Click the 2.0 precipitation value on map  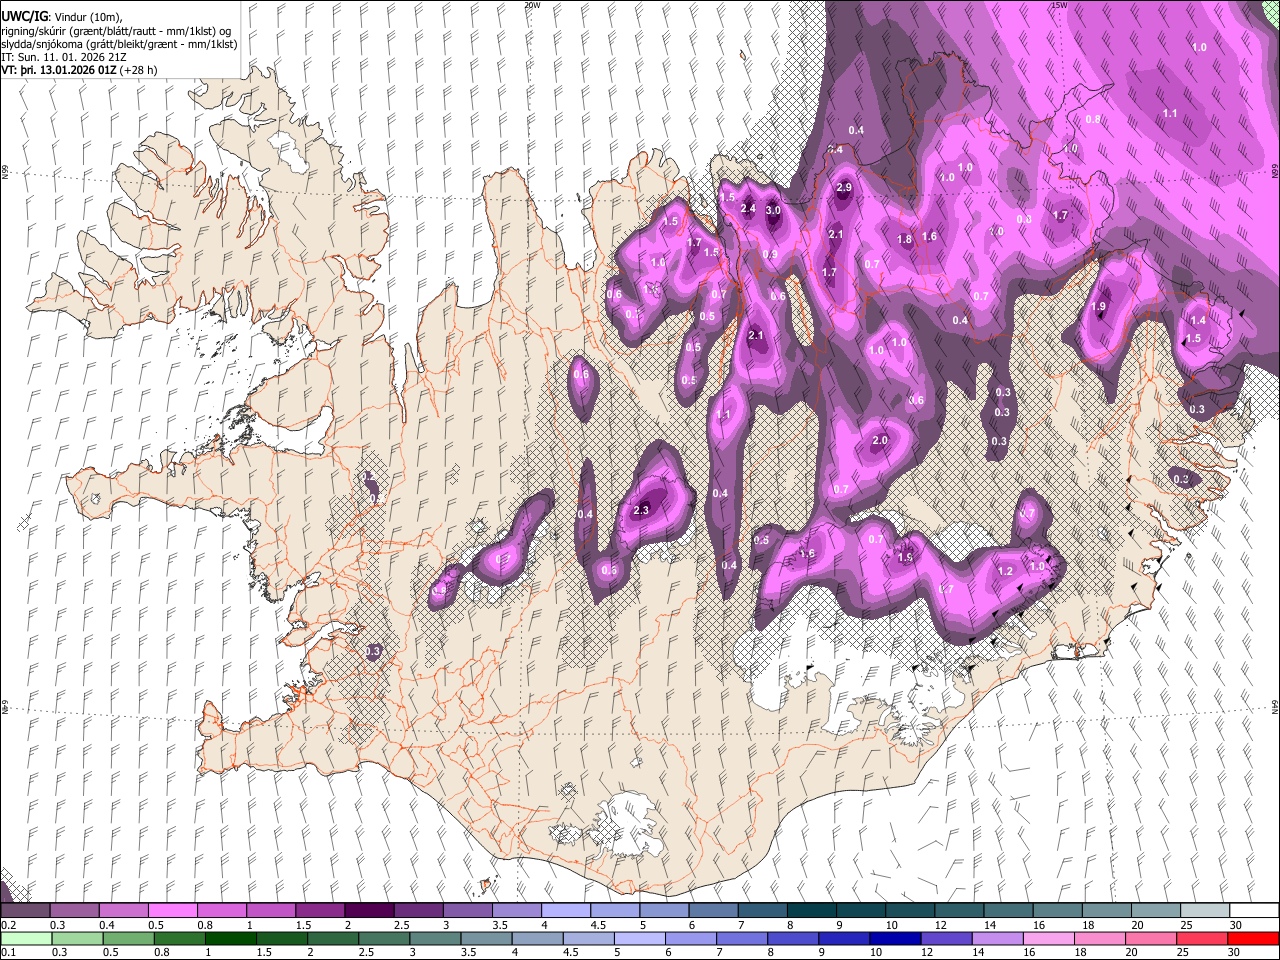880,440
